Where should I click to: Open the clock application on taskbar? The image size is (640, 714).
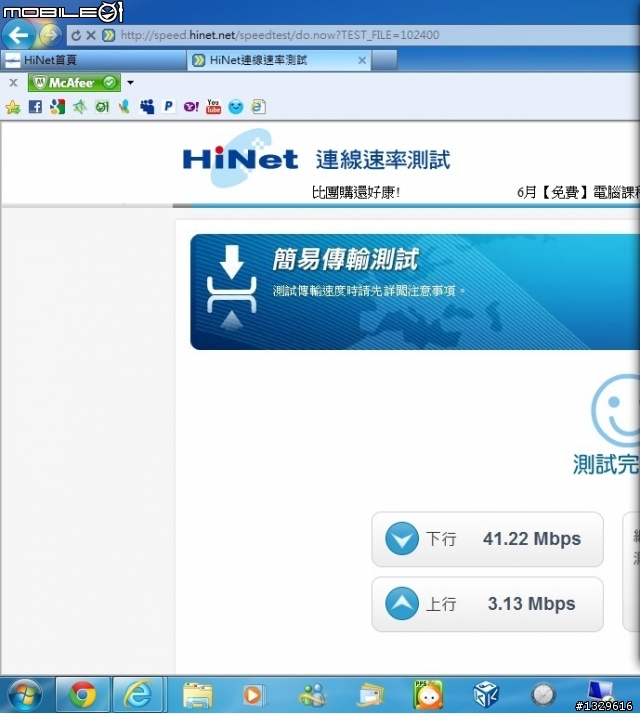click(x=543, y=695)
